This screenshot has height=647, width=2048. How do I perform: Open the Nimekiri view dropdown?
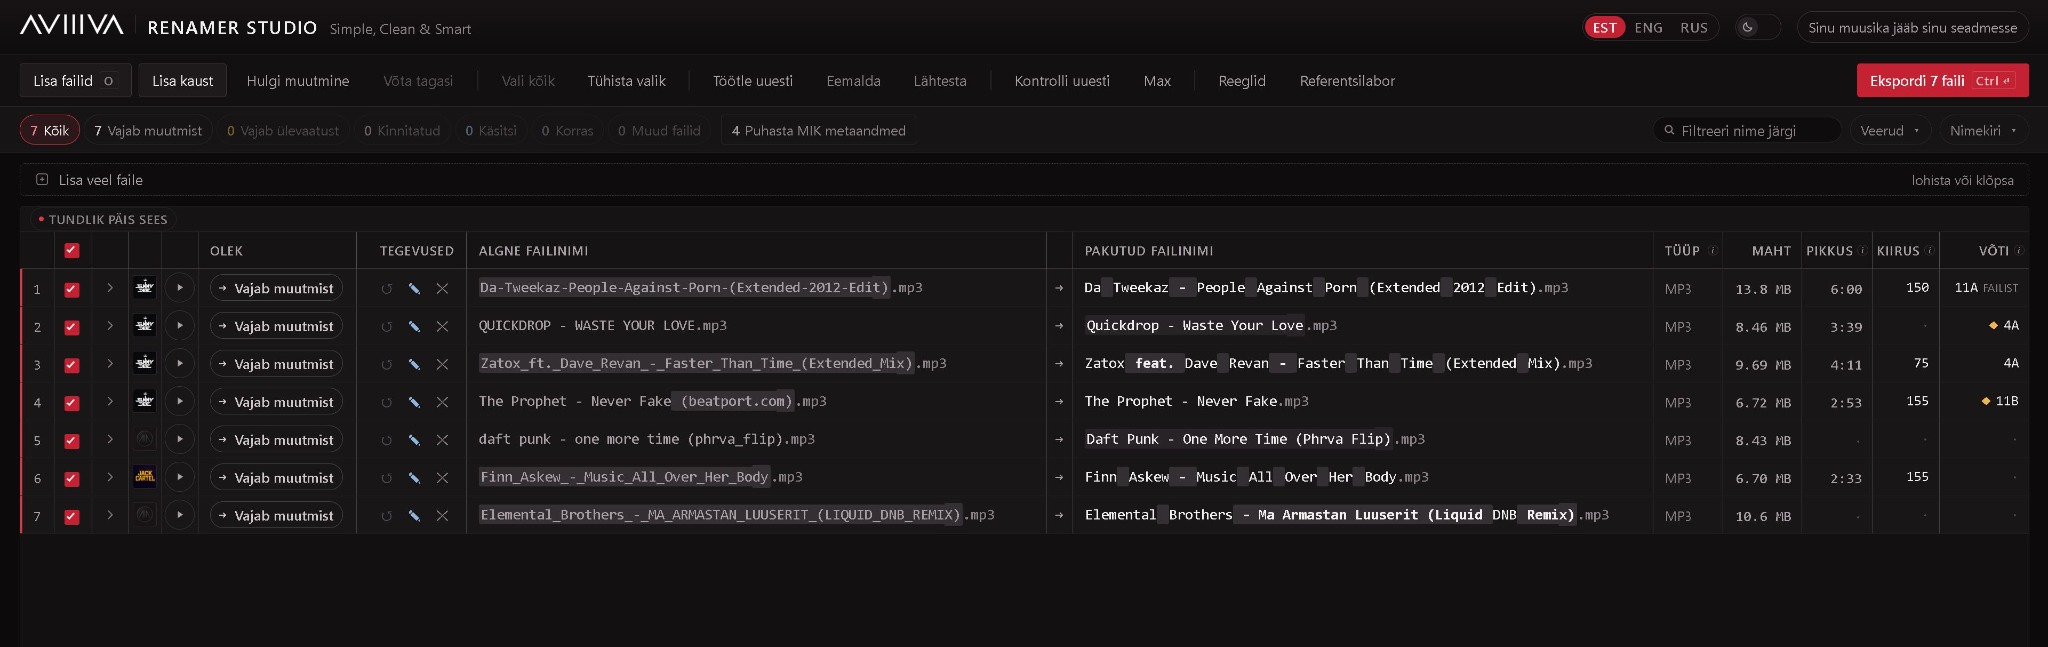1983,130
